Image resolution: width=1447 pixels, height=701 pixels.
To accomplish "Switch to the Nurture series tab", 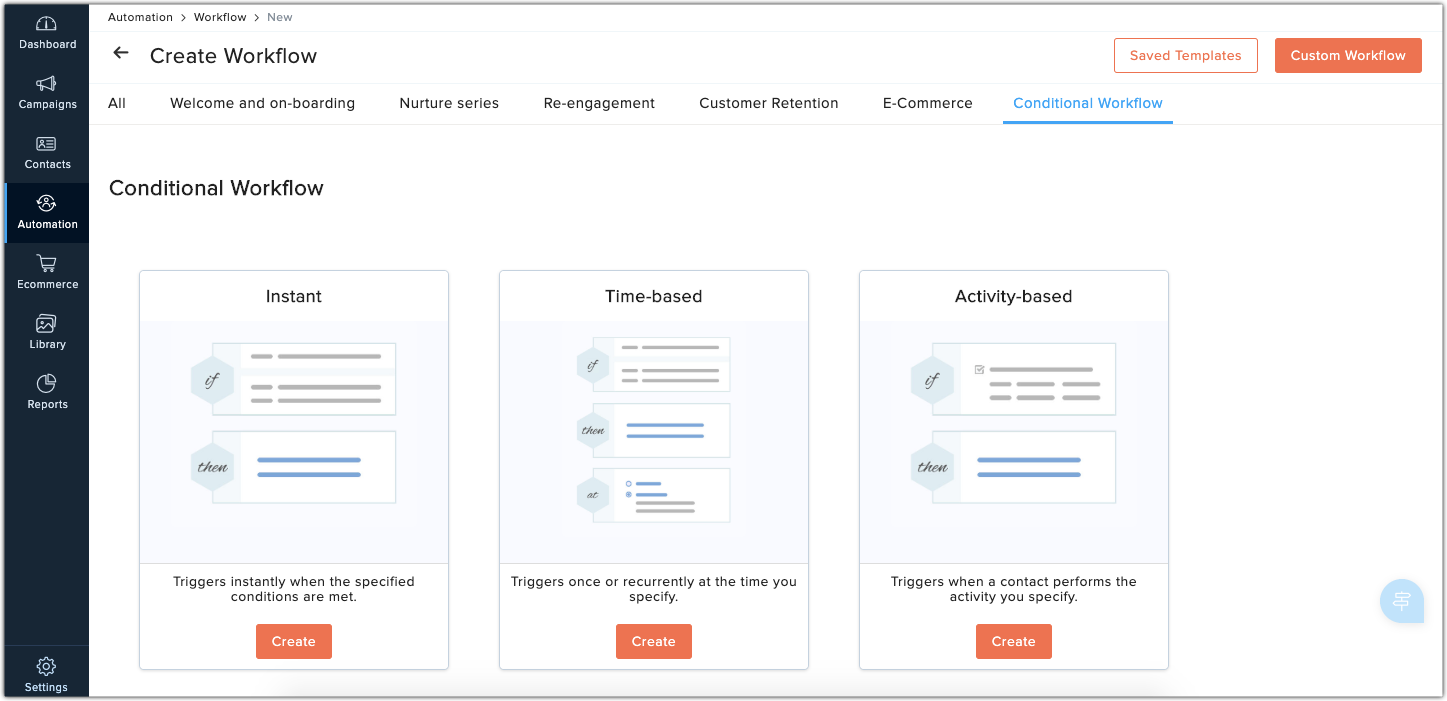I will click(x=448, y=103).
